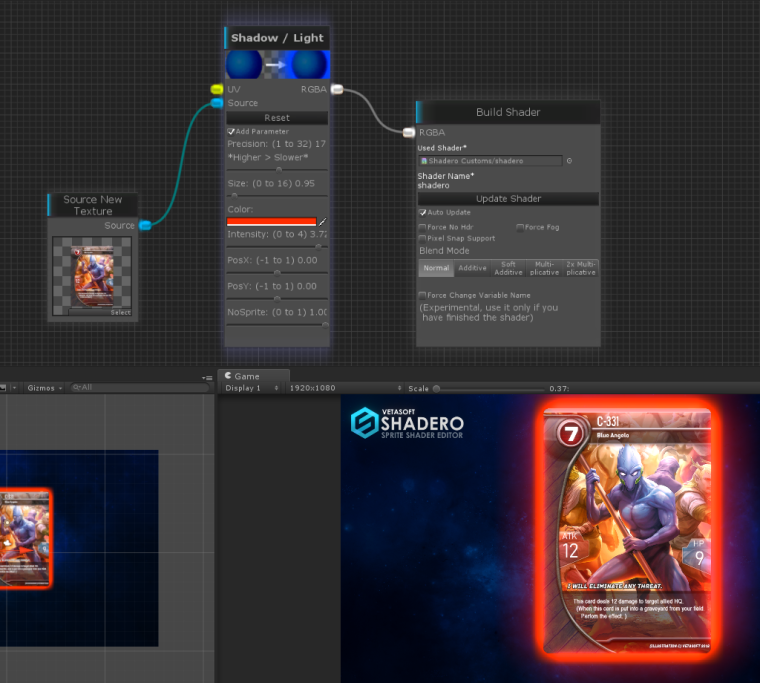The width and height of the screenshot is (760, 683).
Task: Click the Build Shader RGBA input connector
Action: coord(409,132)
